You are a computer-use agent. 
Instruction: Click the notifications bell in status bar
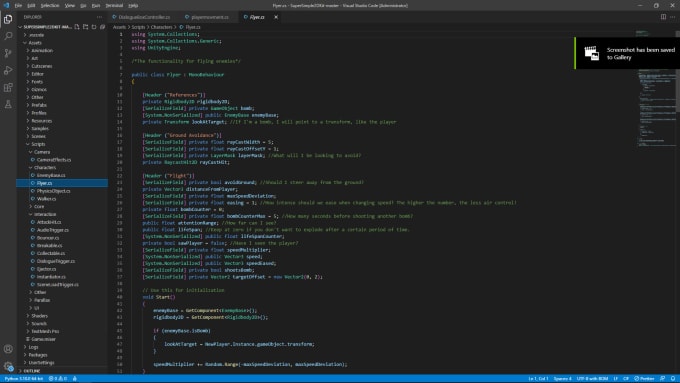(x=673, y=379)
